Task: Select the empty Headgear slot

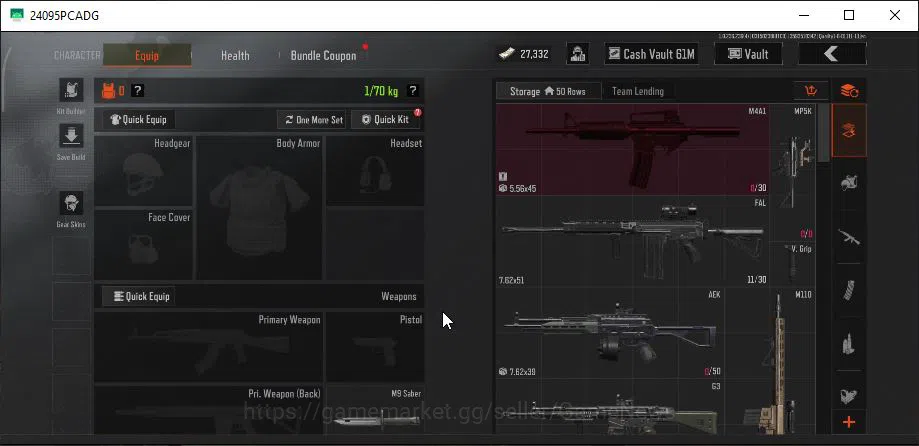Action: pyautogui.click(x=144, y=171)
